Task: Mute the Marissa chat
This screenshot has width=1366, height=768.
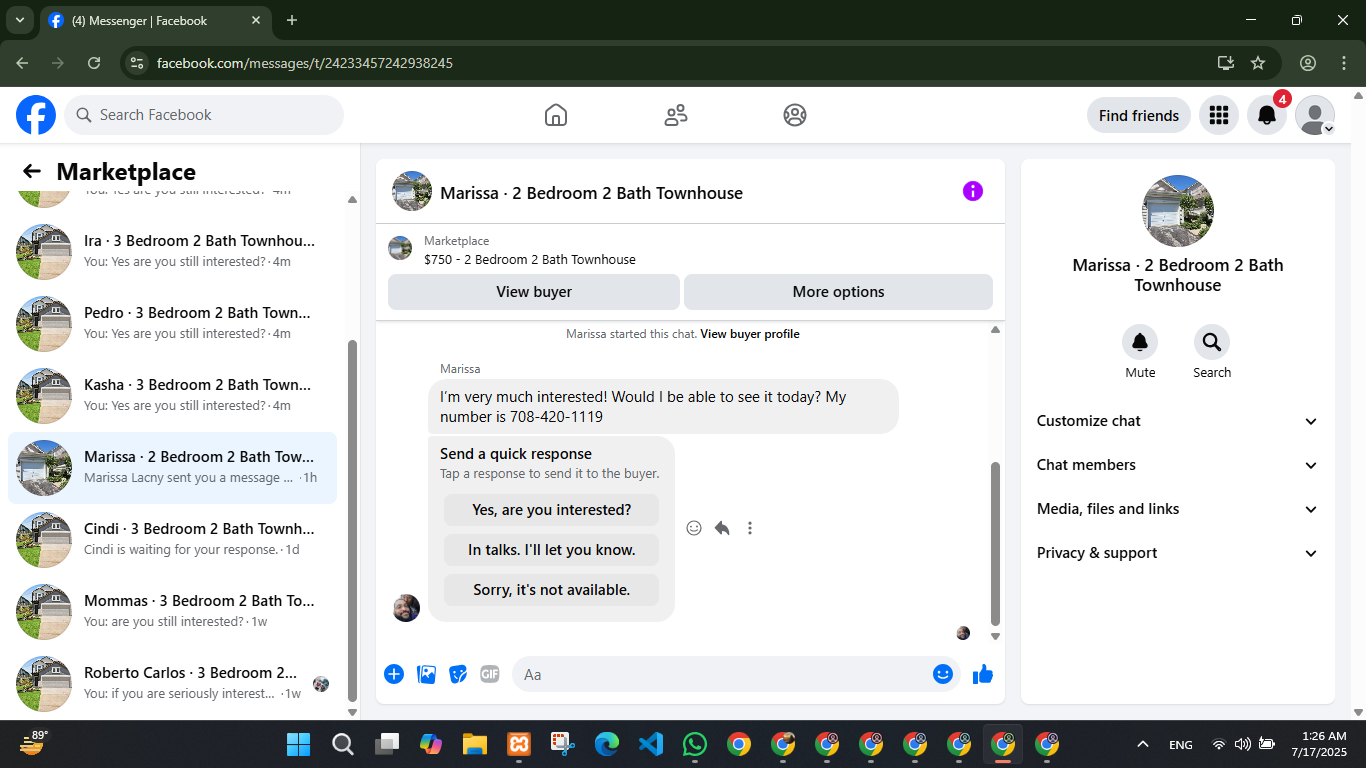Action: pyautogui.click(x=1140, y=343)
